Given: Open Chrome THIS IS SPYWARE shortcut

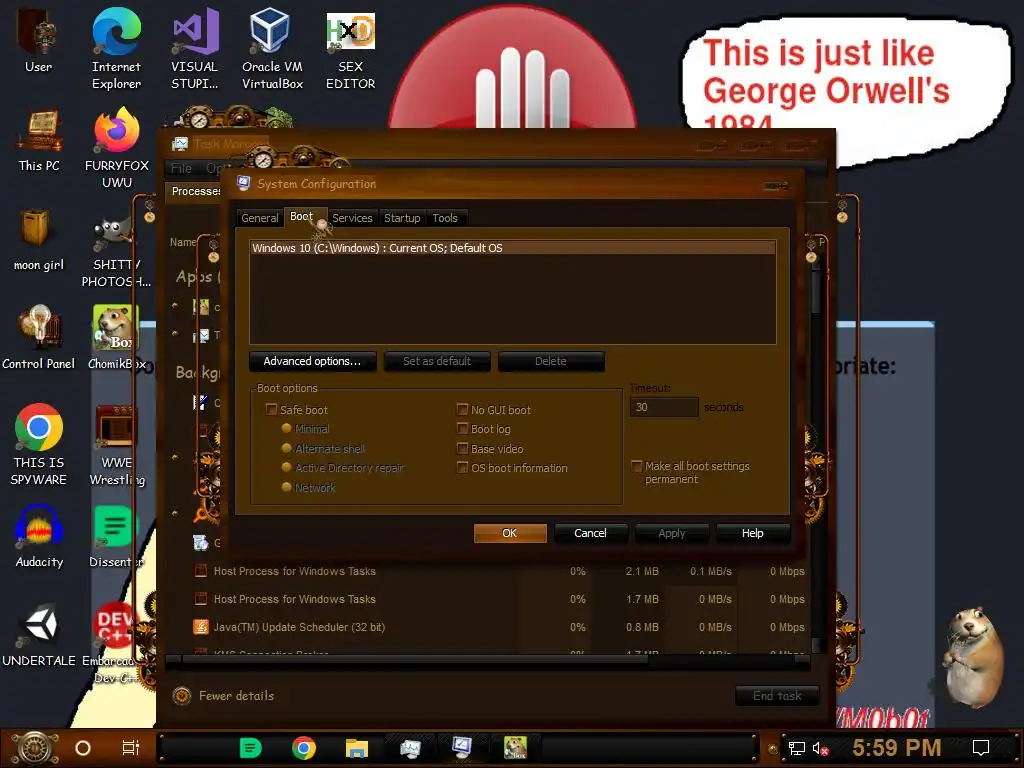Looking at the screenshot, I should point(39,444).
